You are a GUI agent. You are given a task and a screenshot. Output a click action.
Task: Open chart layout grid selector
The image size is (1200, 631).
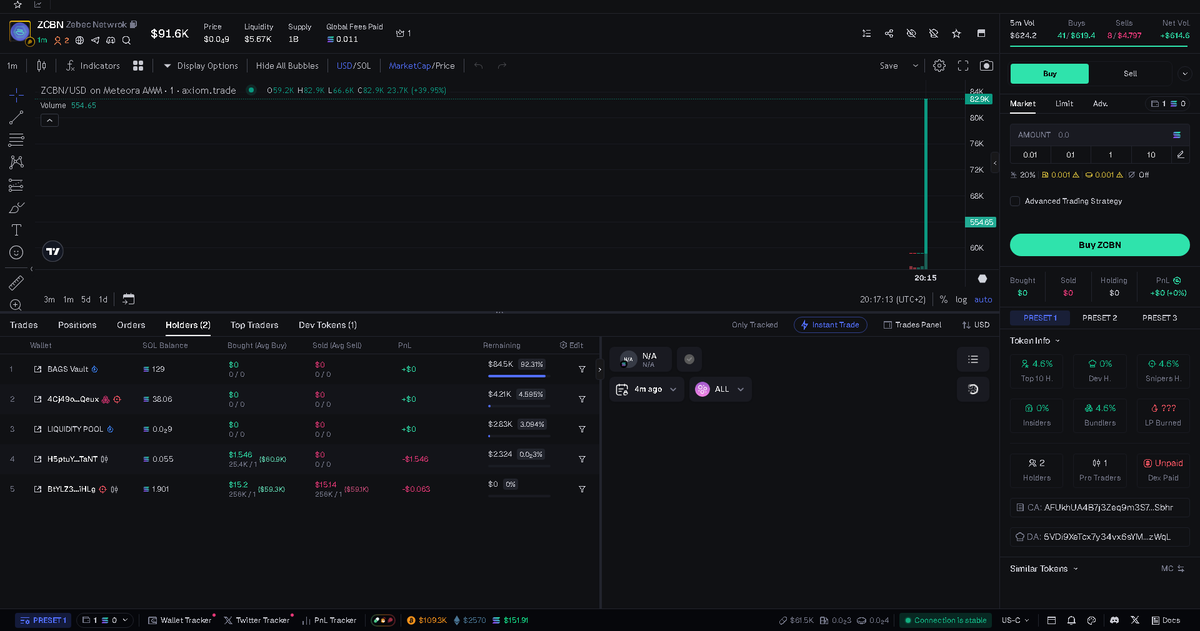(139, 66)
